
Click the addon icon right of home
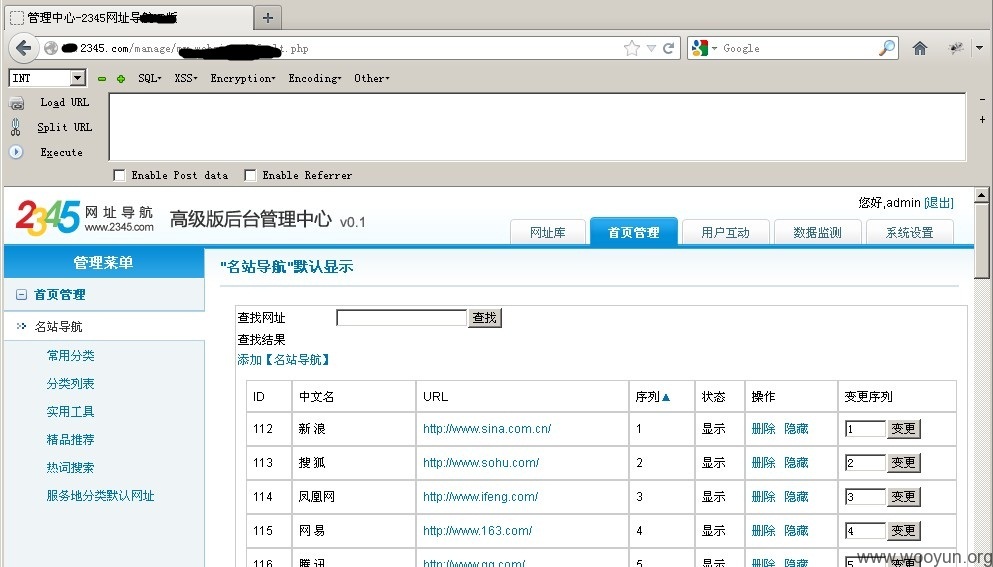click(x=956, y=48)
